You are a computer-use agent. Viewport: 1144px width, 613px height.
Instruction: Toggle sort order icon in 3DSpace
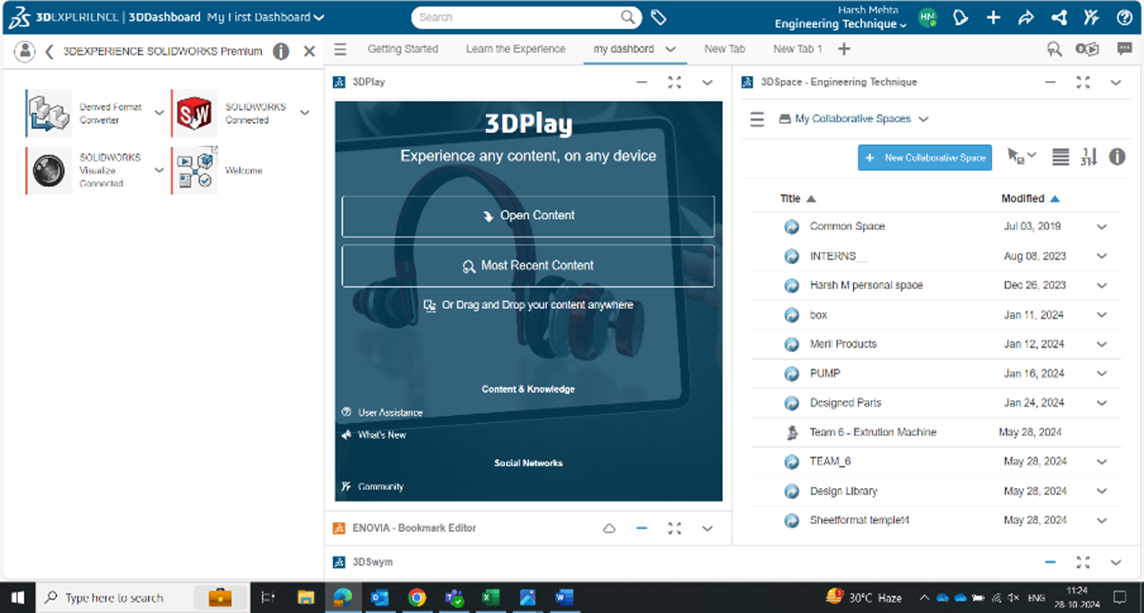point(1089,157)
